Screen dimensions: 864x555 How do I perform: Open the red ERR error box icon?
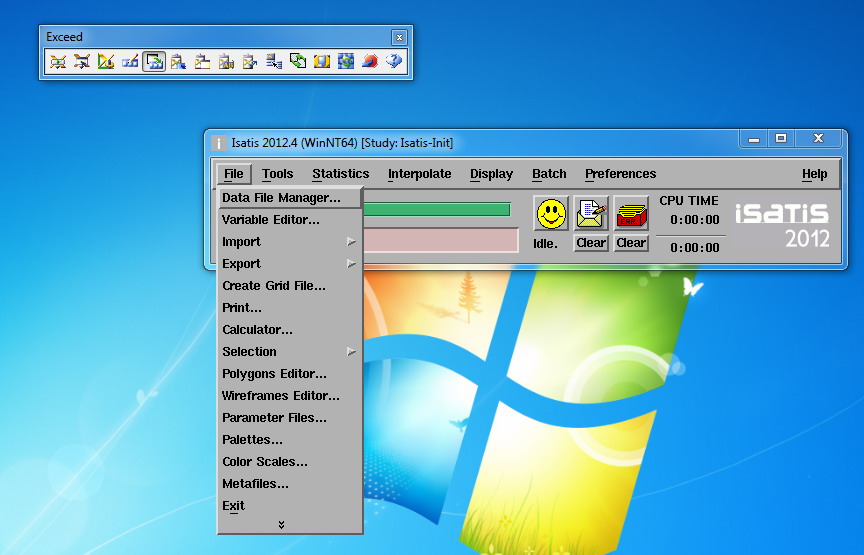(631, 214)
